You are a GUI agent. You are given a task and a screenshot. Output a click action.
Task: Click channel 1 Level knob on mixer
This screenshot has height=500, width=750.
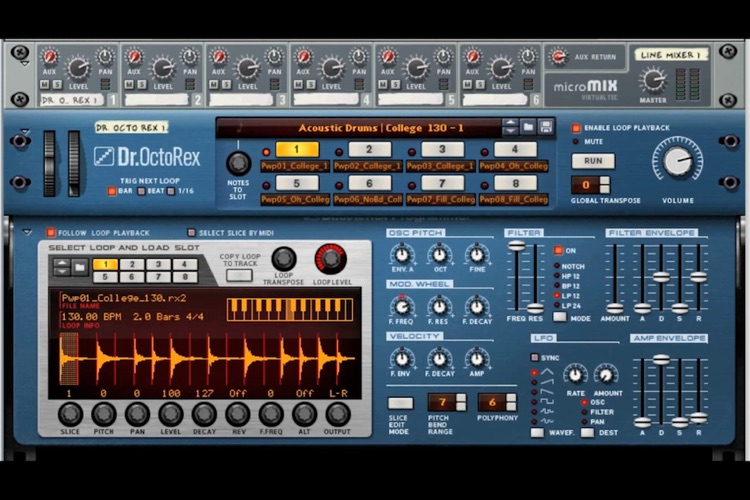point(78,68)
